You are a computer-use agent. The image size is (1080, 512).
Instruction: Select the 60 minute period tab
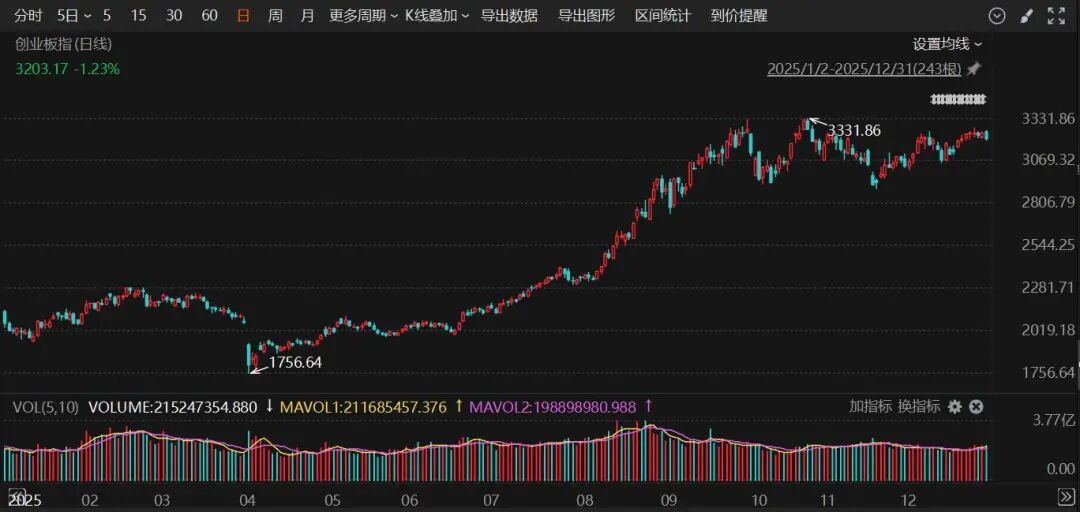pyautogui.click(x=209, y=15)
